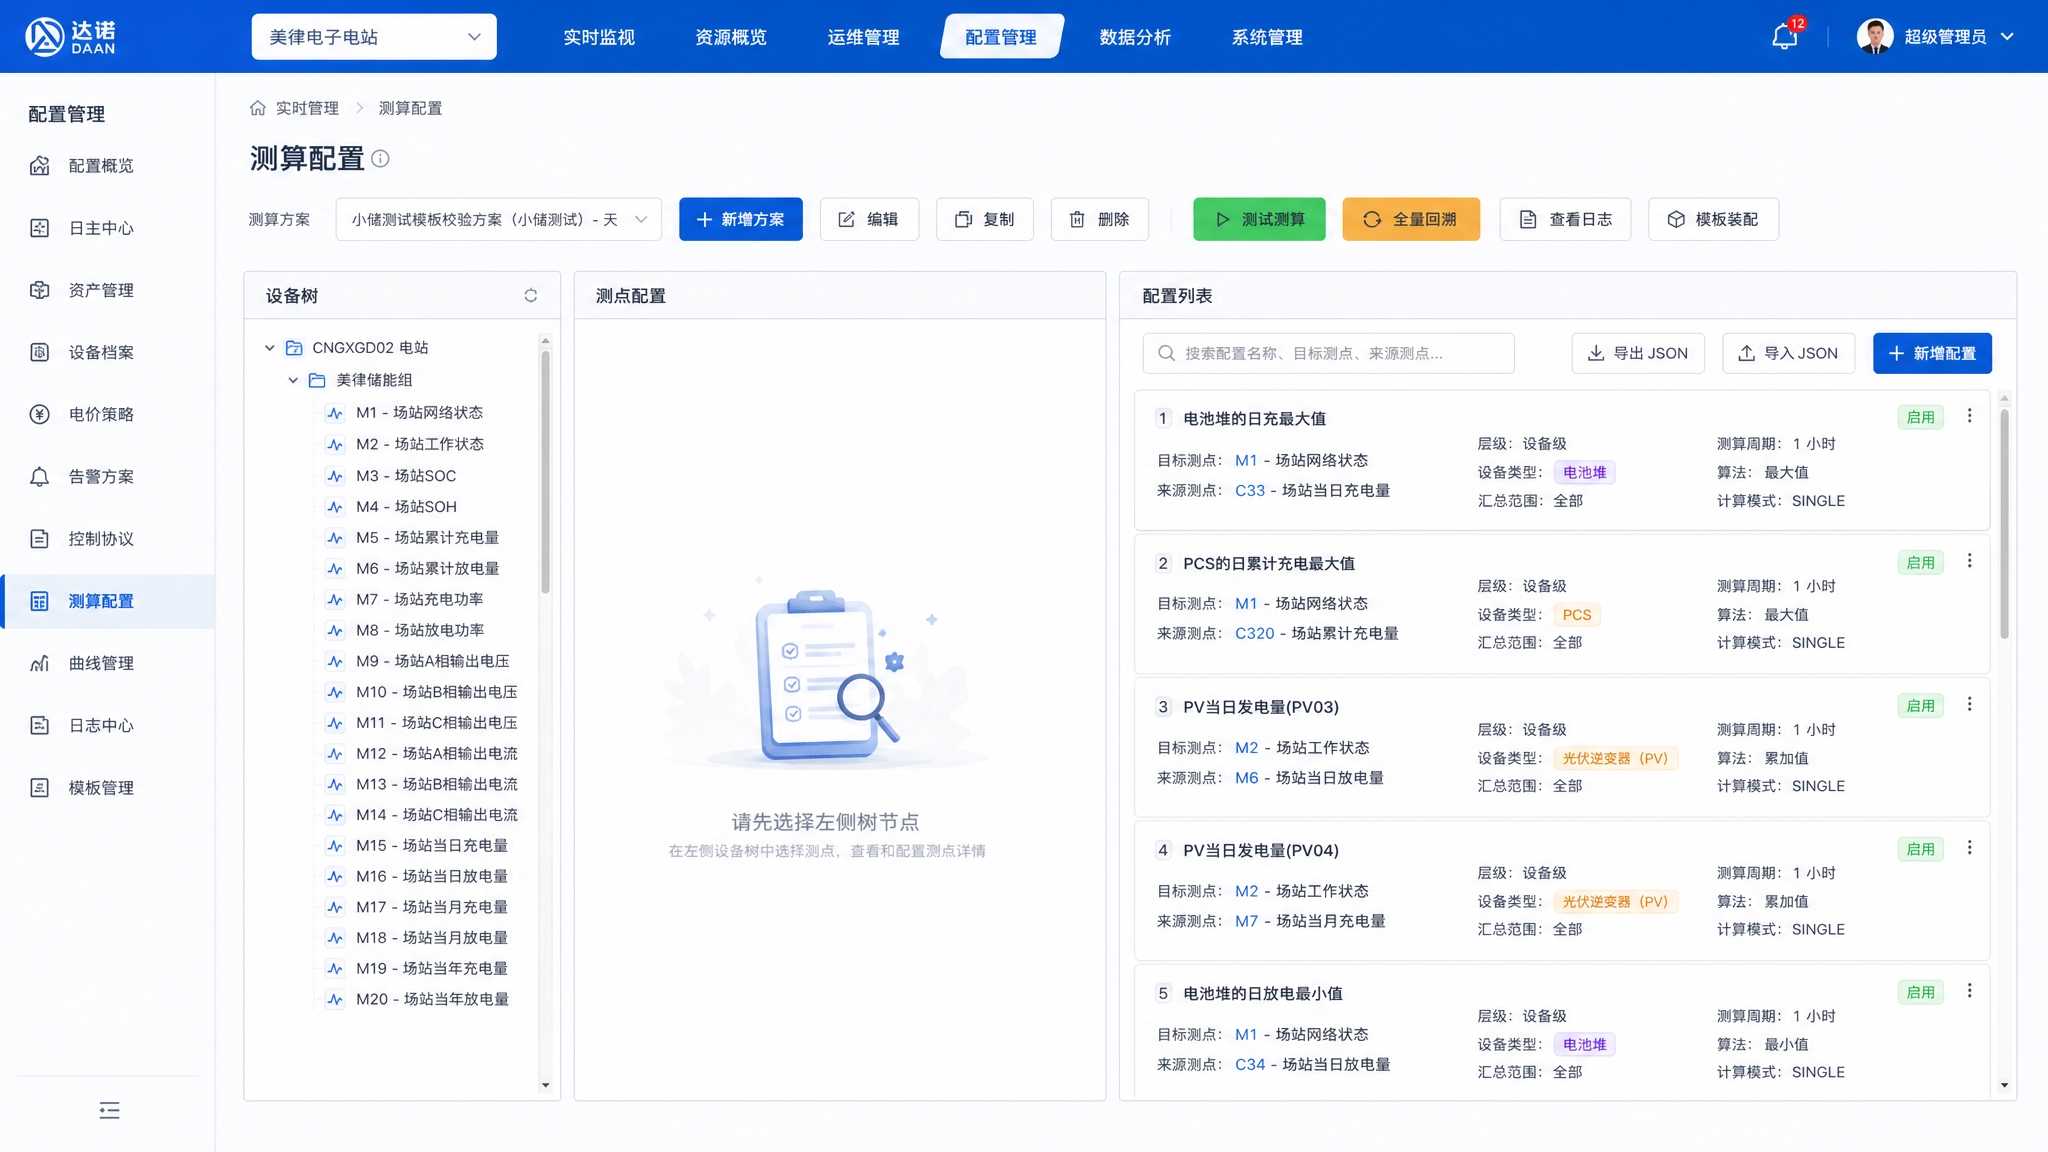Screen dimensions: 2048x1152
Task: Collapse the 美律储能组 tree node
Action: tap(293, 380)
